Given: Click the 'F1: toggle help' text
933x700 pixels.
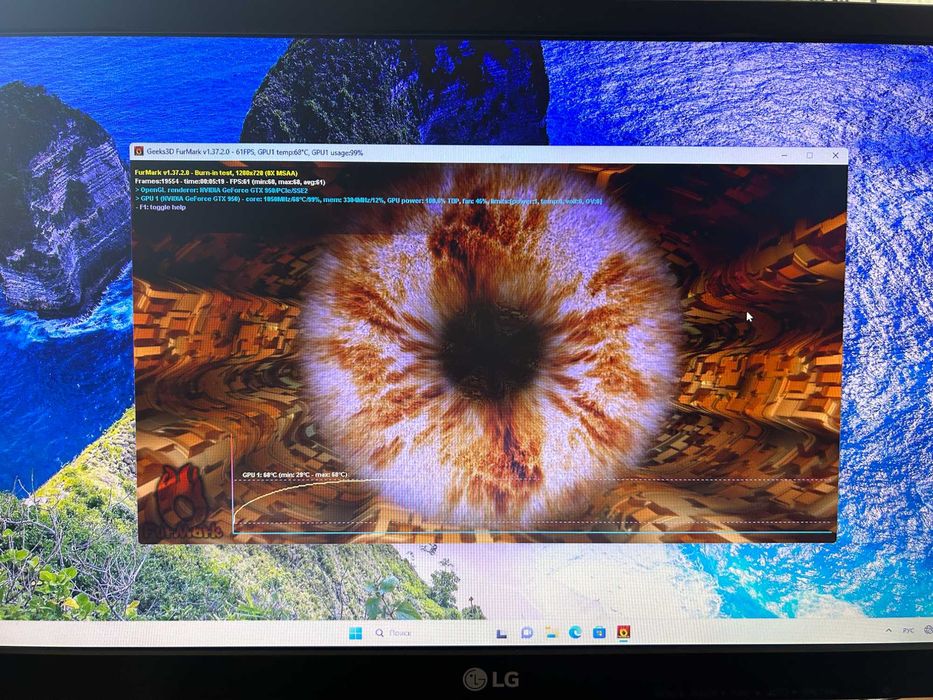Looking at the screenshot, I should (x=161, y=207).
